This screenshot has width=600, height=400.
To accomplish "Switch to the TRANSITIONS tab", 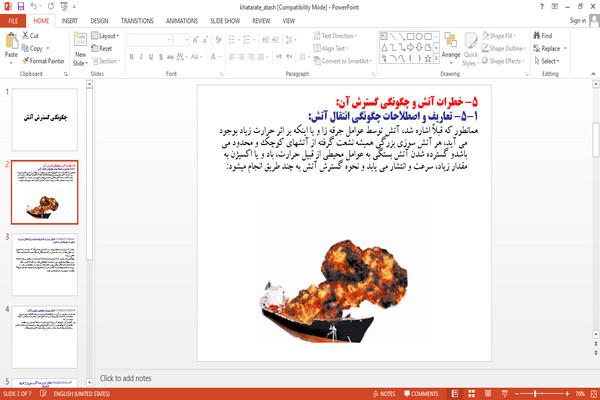I will (137, 21).
